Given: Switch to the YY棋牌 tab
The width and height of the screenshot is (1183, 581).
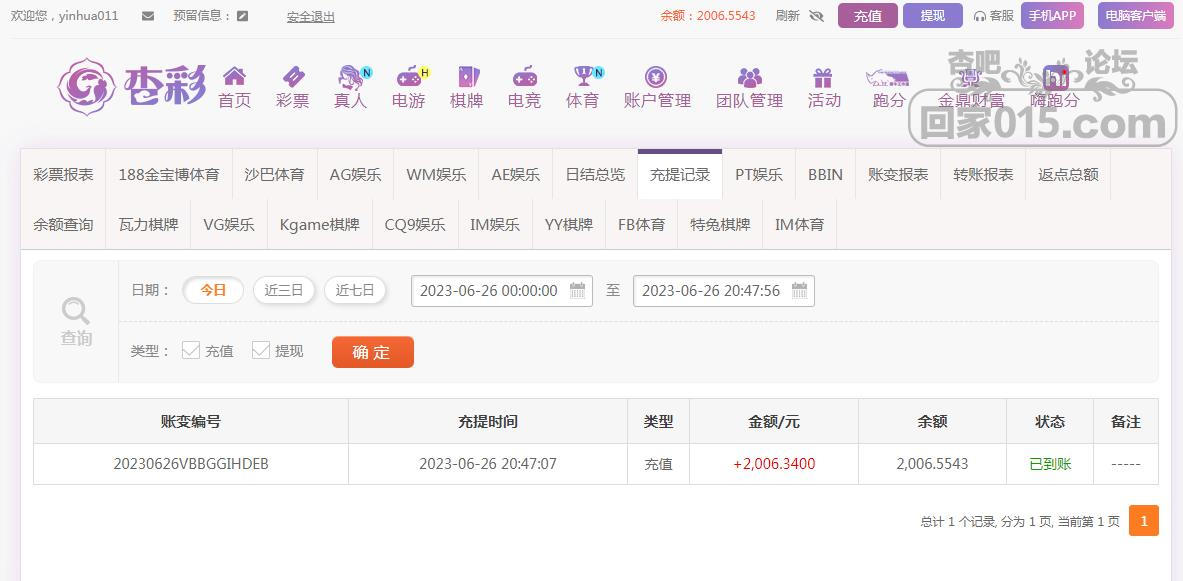Looking at the screenshot, I should (569, 224).
